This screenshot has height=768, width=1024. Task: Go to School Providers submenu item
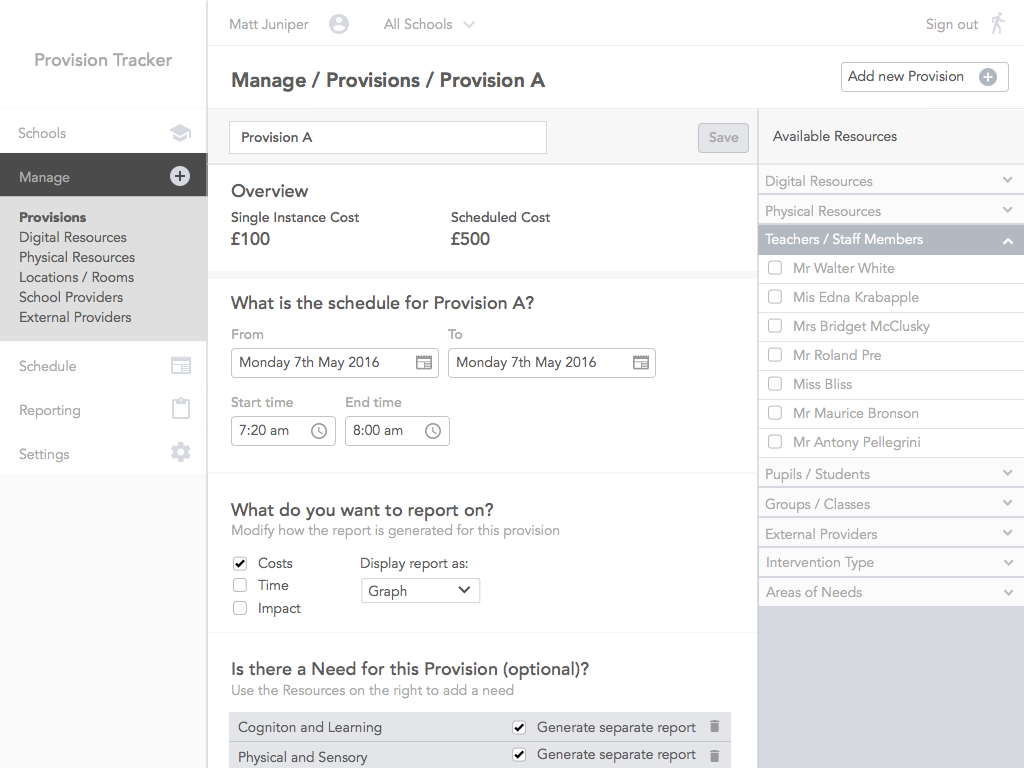71,297
